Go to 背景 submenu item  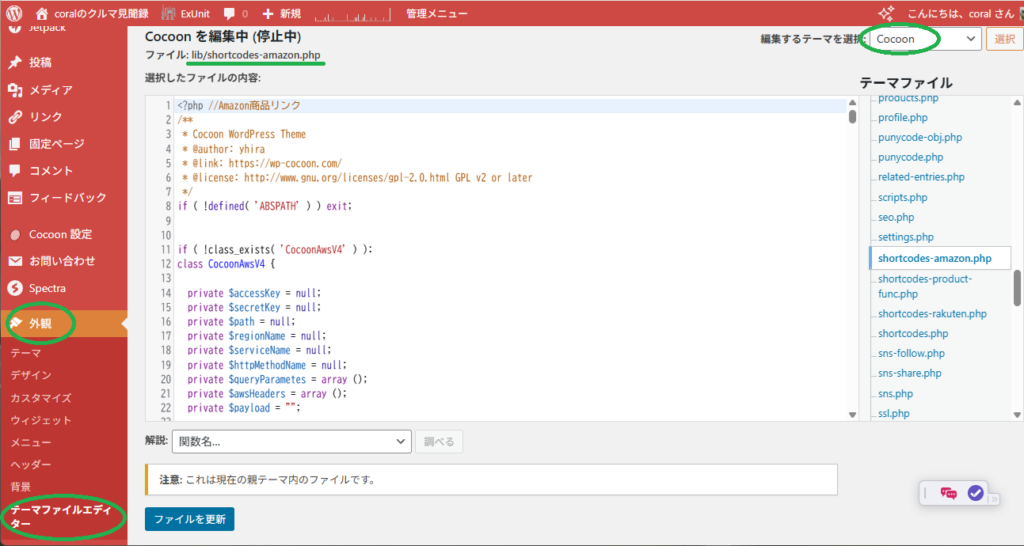tap(20, 487)
